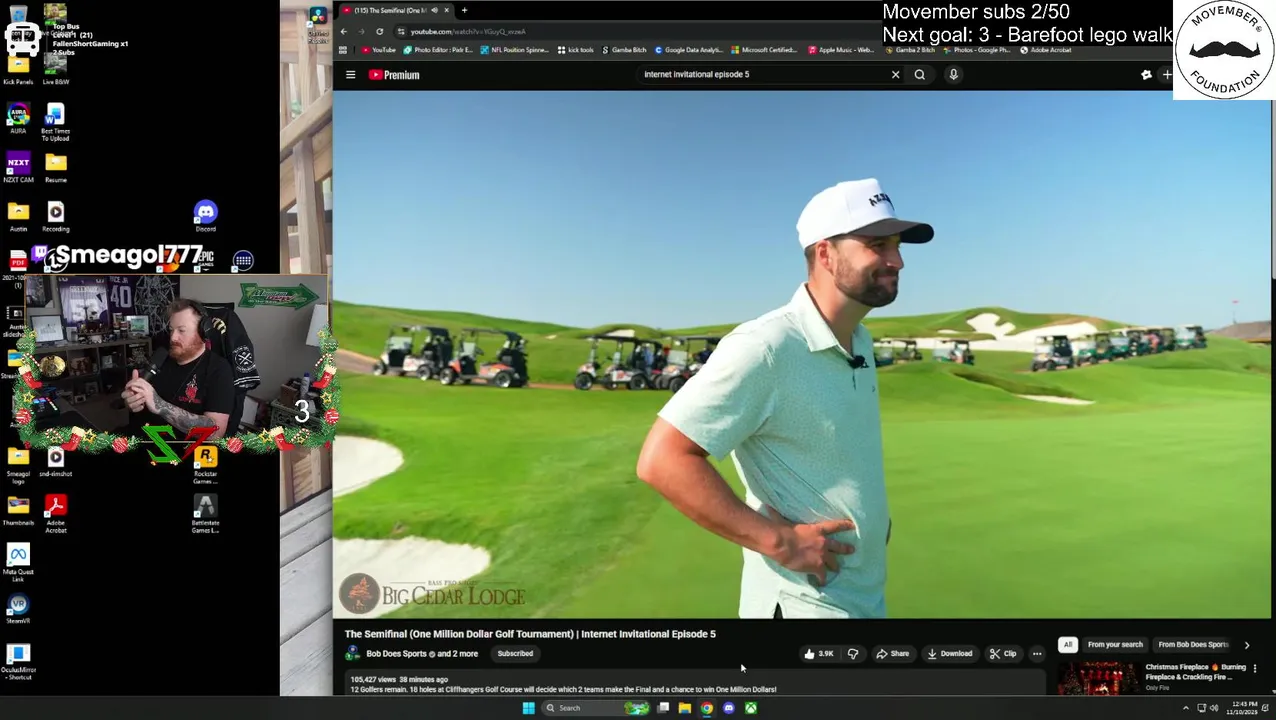Open the AURA desktop icon

click(18, 119)
